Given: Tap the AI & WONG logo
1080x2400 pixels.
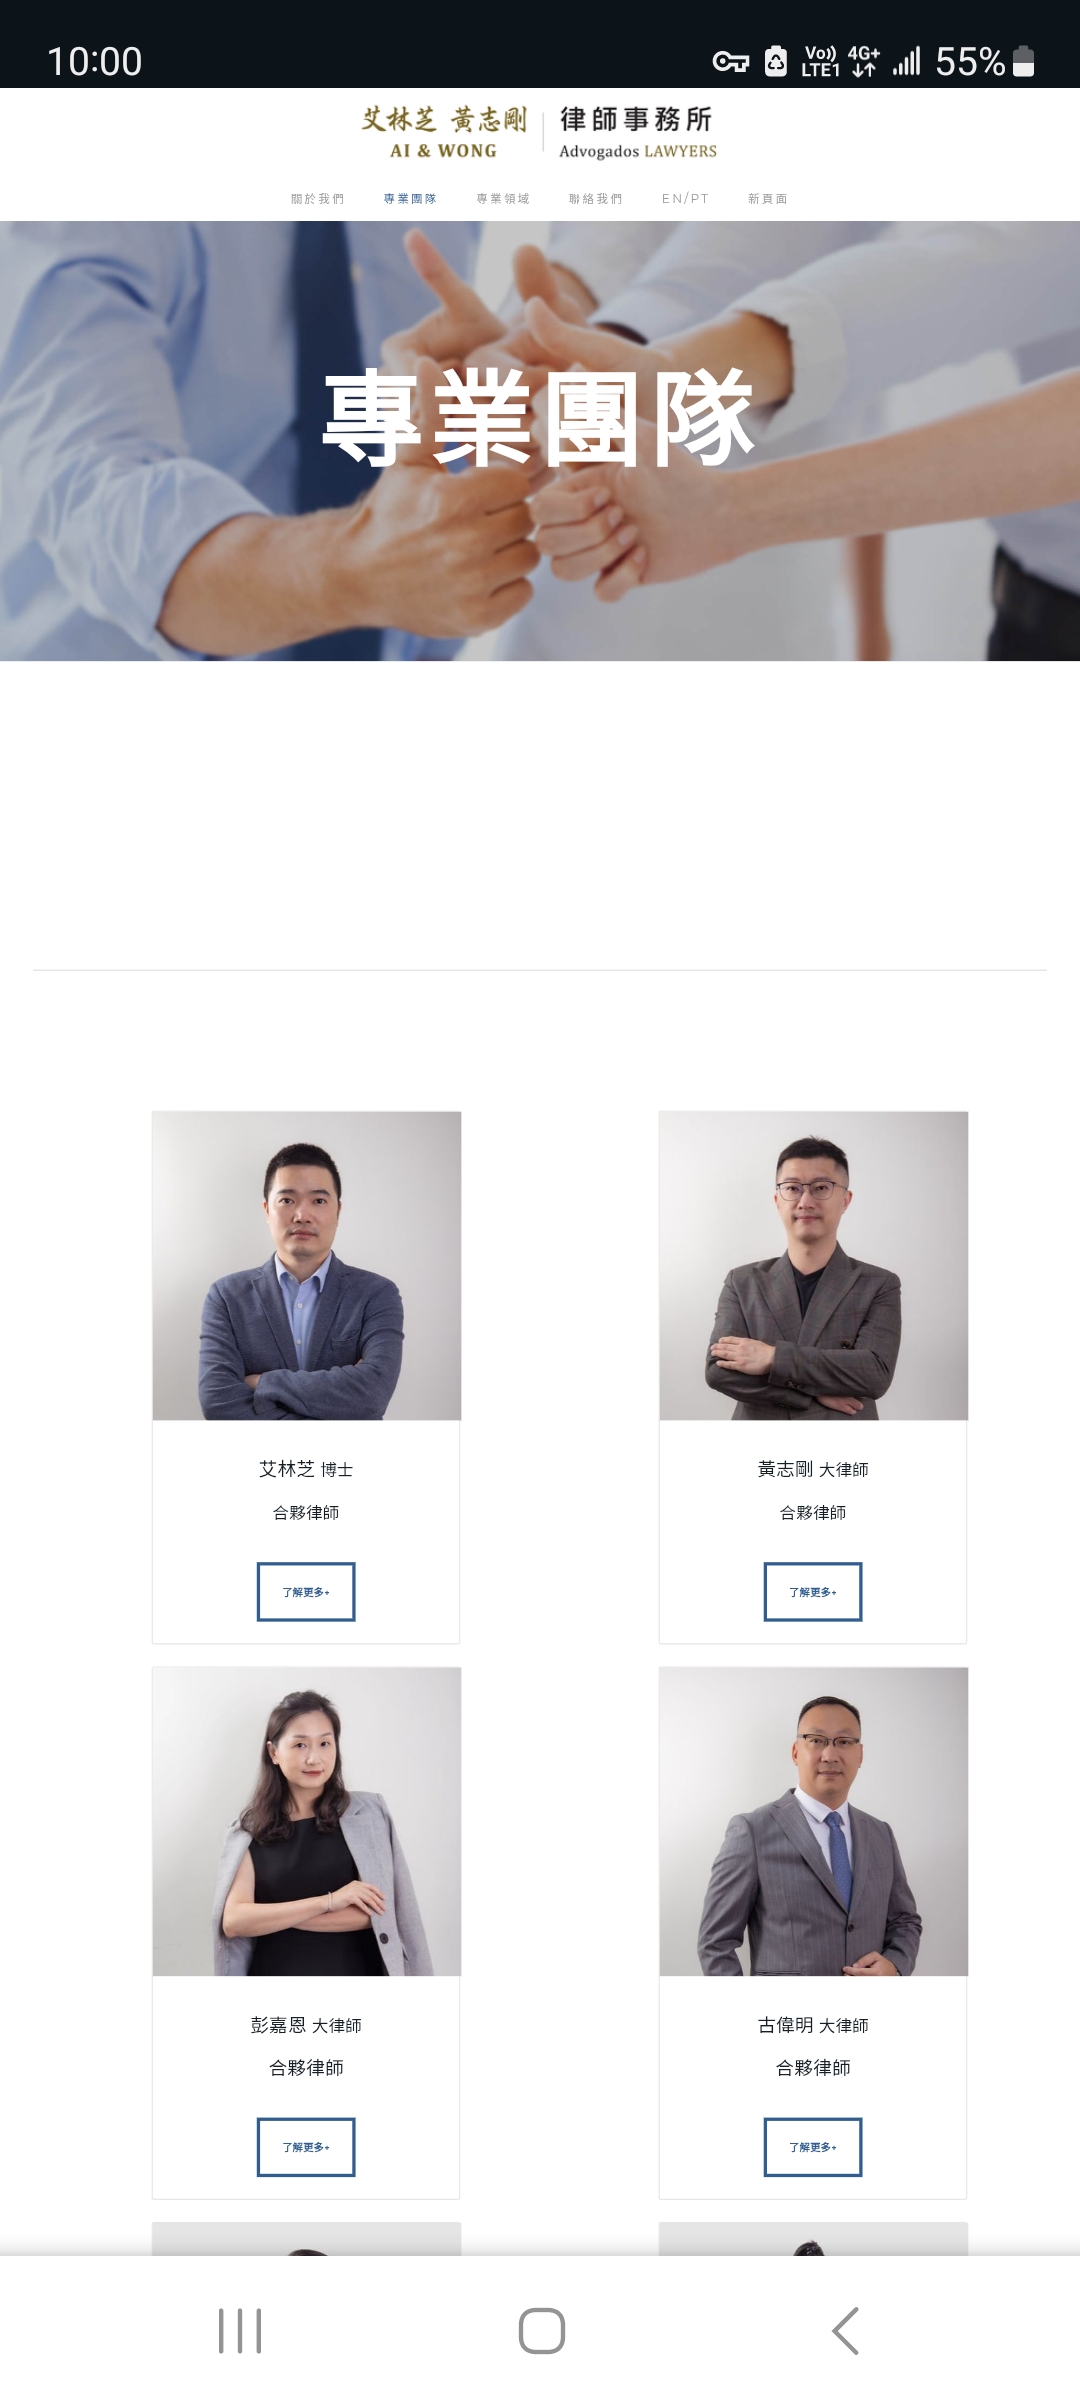Looking at the screenshot, I should tap(539, 132).
